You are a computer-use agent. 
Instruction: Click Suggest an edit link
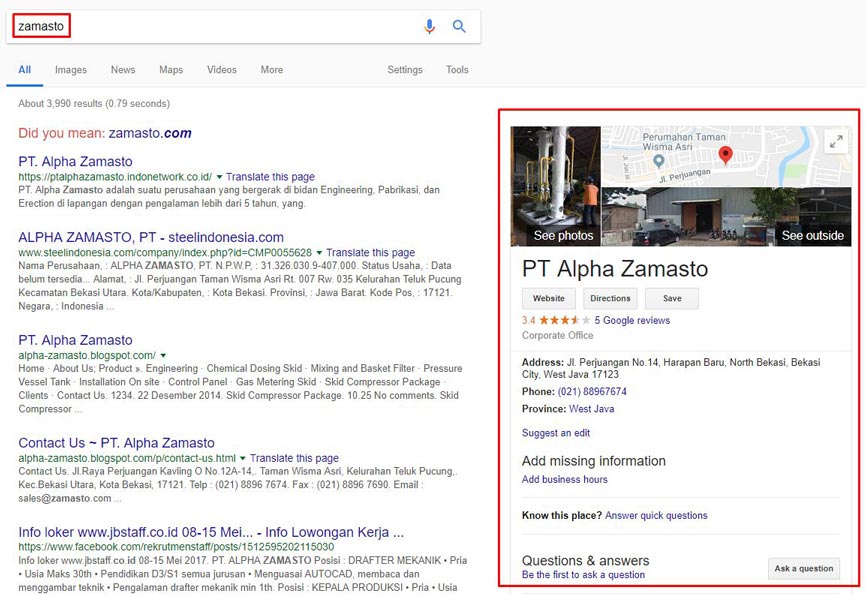pyautogui.click(x=555, y=432)
